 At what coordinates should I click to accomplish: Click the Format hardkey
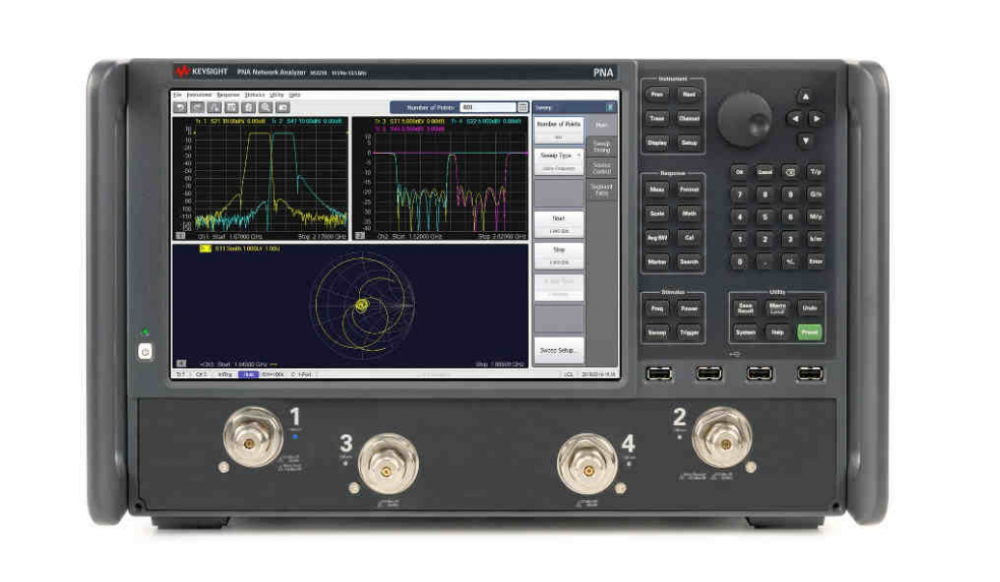tap(689, 189)
